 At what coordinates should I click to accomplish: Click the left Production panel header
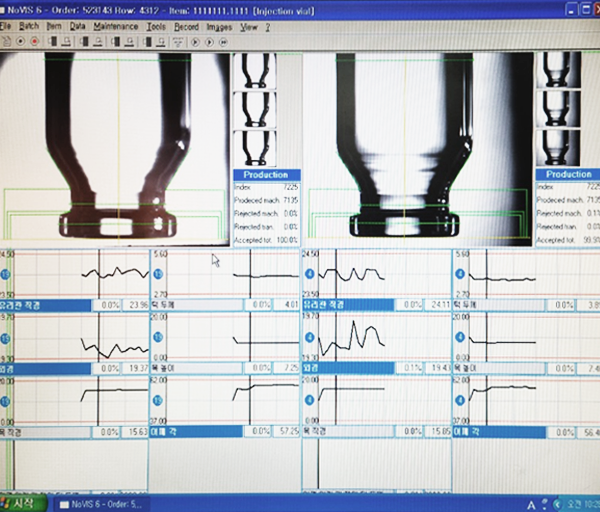265,175
